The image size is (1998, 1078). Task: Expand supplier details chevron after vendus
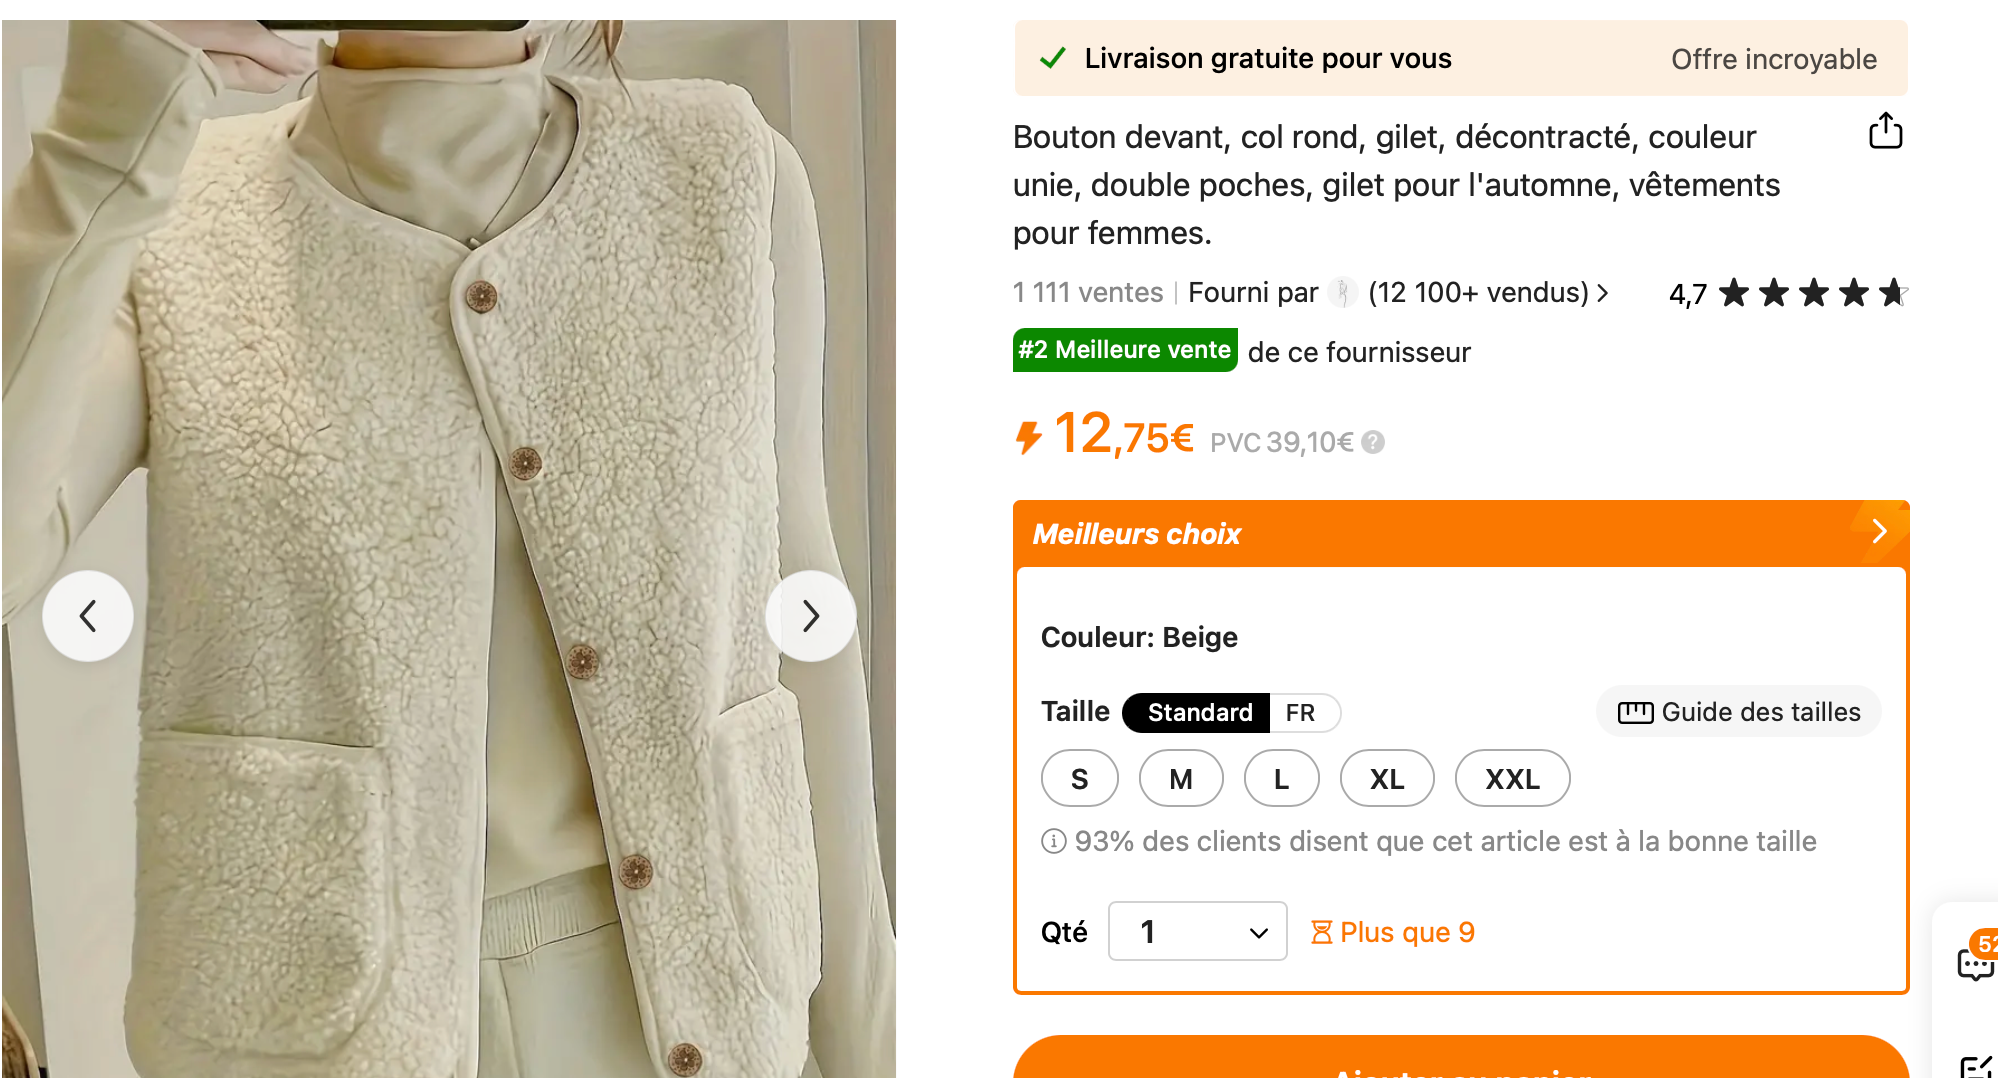[x=1603, y=292]
